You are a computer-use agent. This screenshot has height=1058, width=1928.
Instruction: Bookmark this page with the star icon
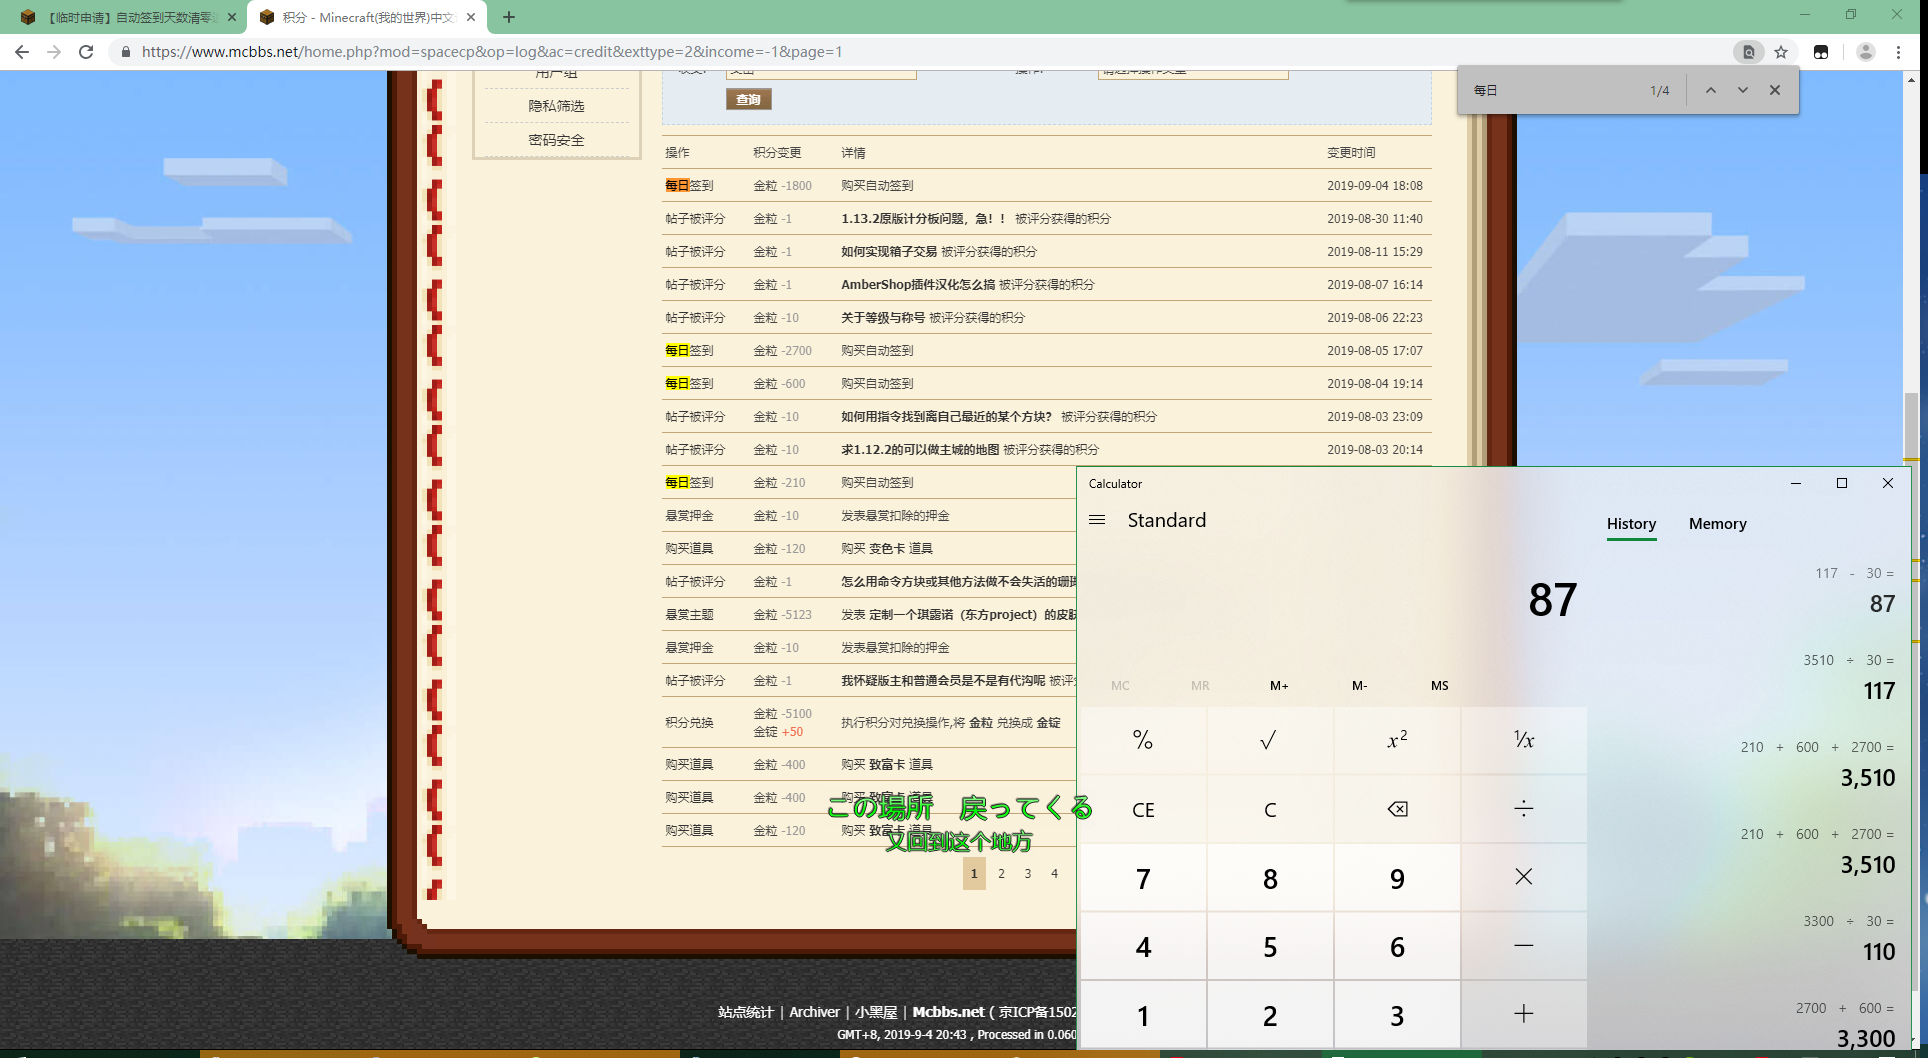click(x=1781, y=52)
